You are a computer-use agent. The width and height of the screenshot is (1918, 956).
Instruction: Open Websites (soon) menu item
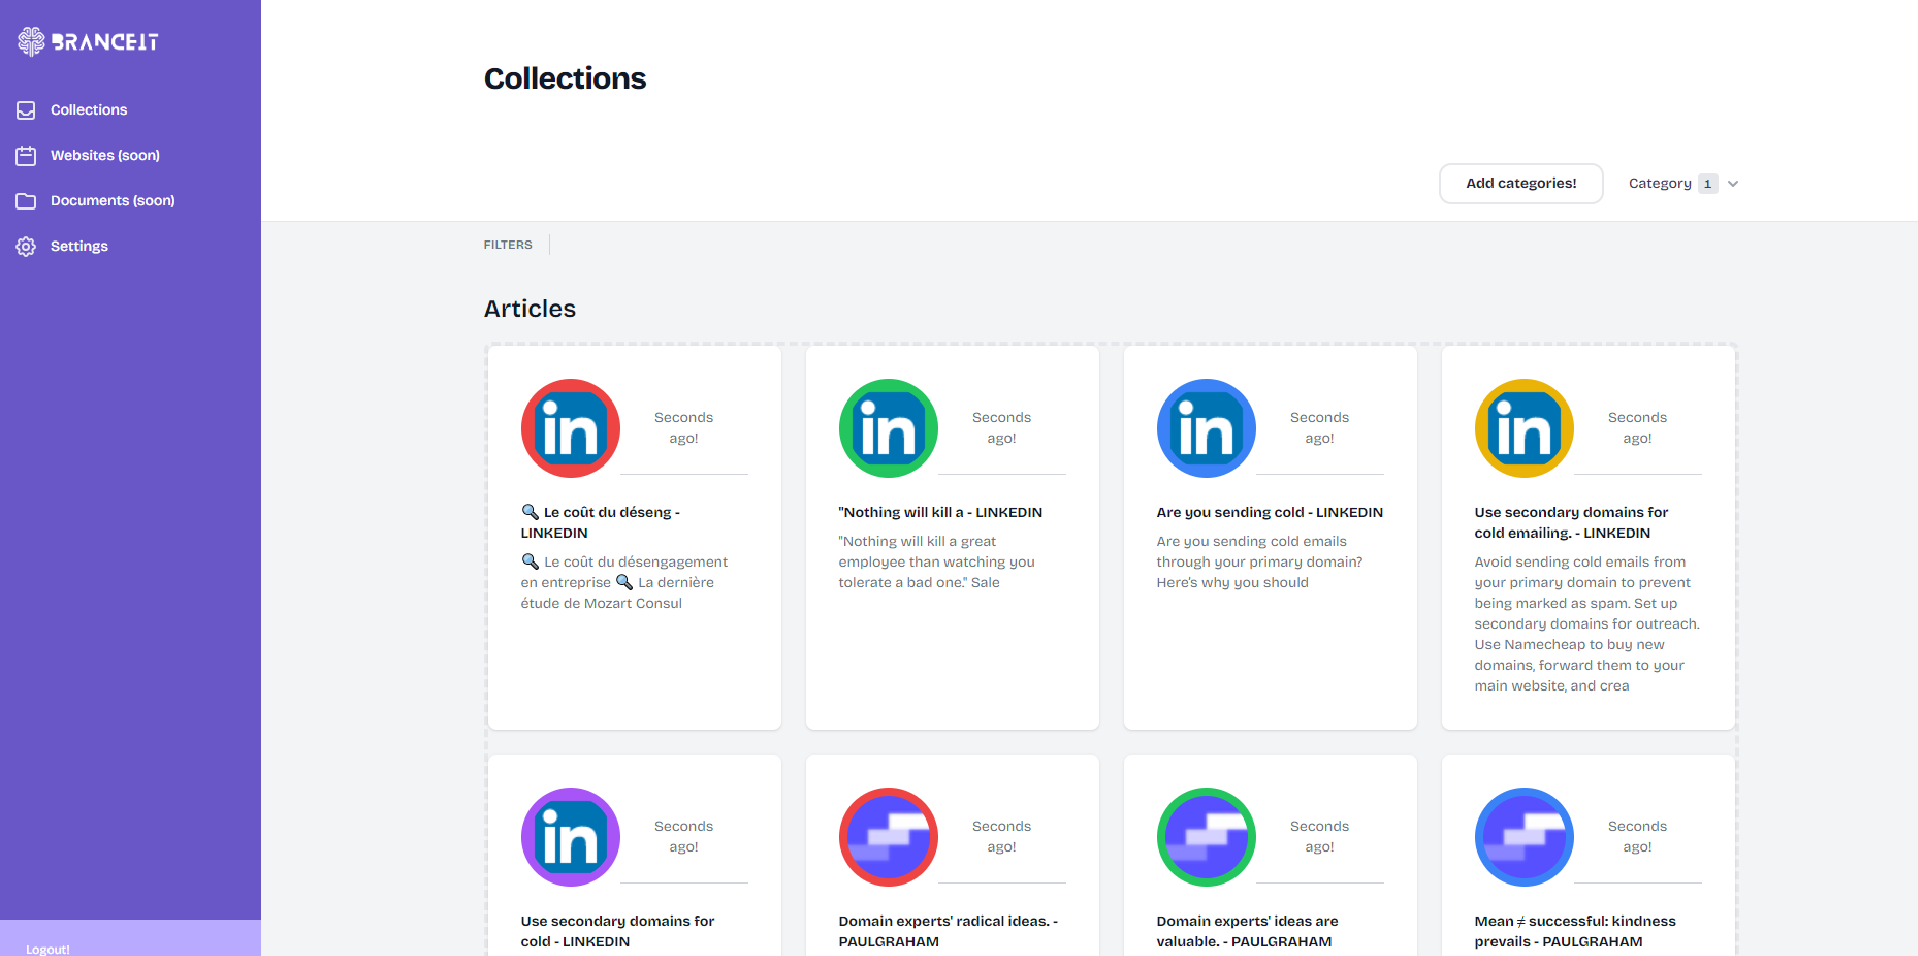point(105,156)
